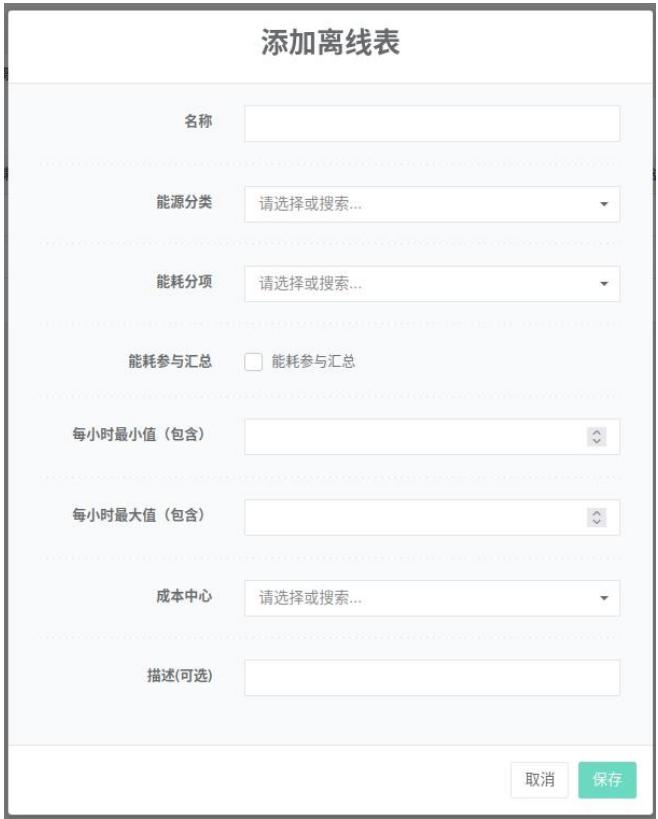Image resolution: width=658 pixels, height=819 pixels.
Task: Click the 成本中心 field label
Action: point(183,596)
